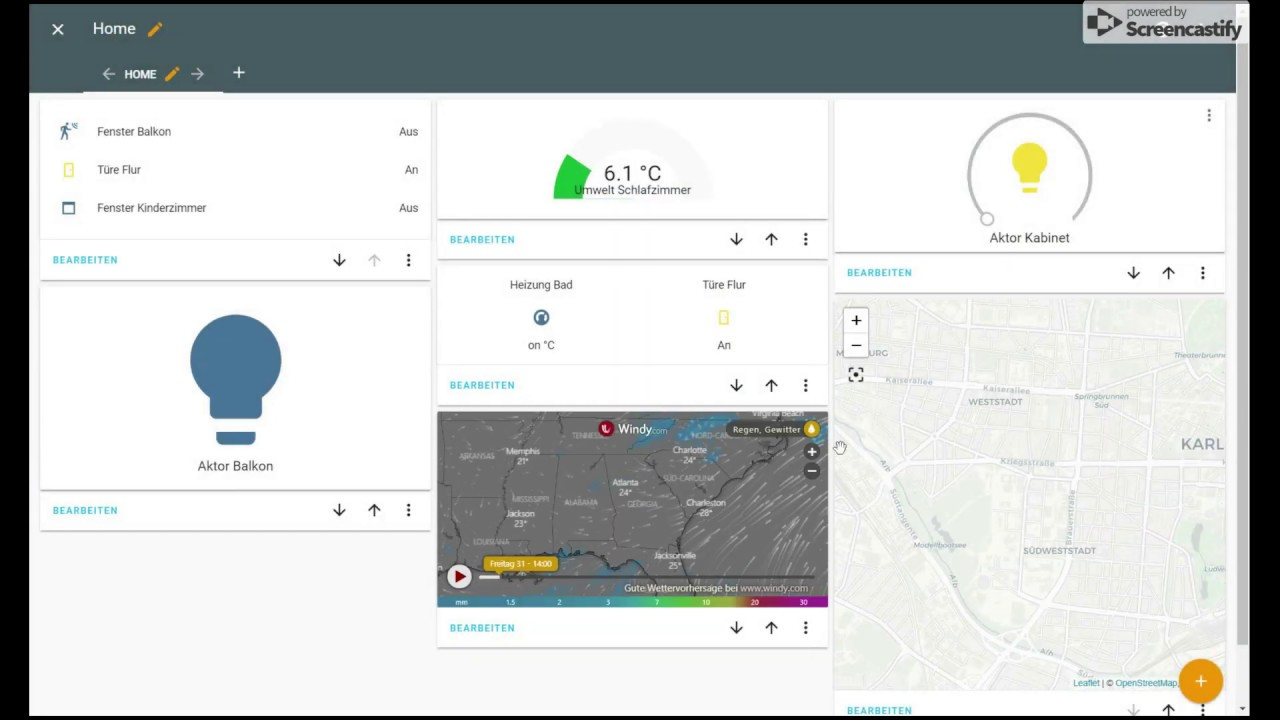Zoom in on the Windy weather map
The image size is (1280, 720).
[x=812, y=452]
